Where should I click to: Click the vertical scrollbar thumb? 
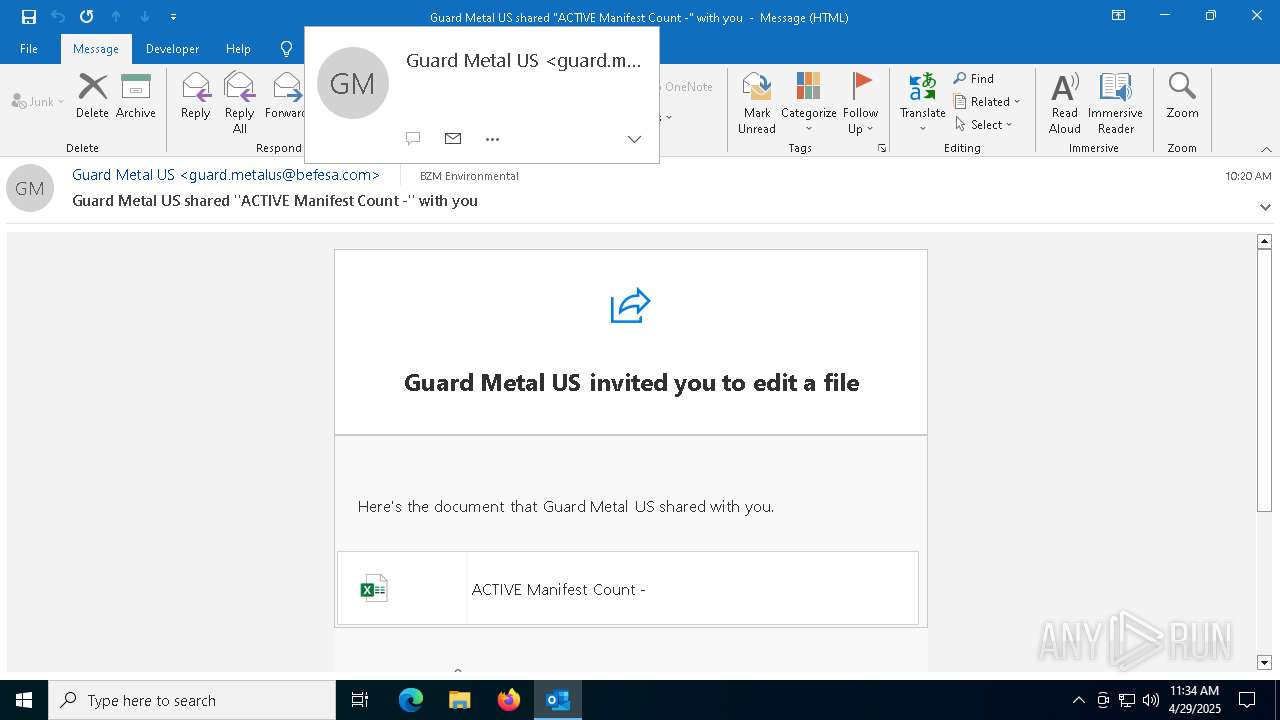[x=1264, y=380]
